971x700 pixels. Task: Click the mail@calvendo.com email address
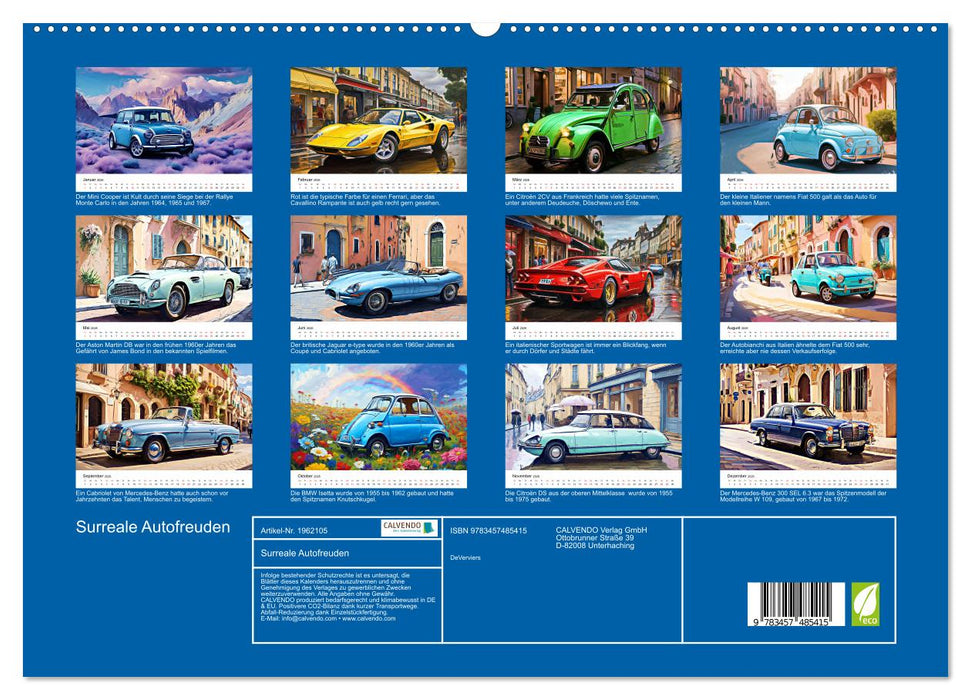click(x=310, y=617)
